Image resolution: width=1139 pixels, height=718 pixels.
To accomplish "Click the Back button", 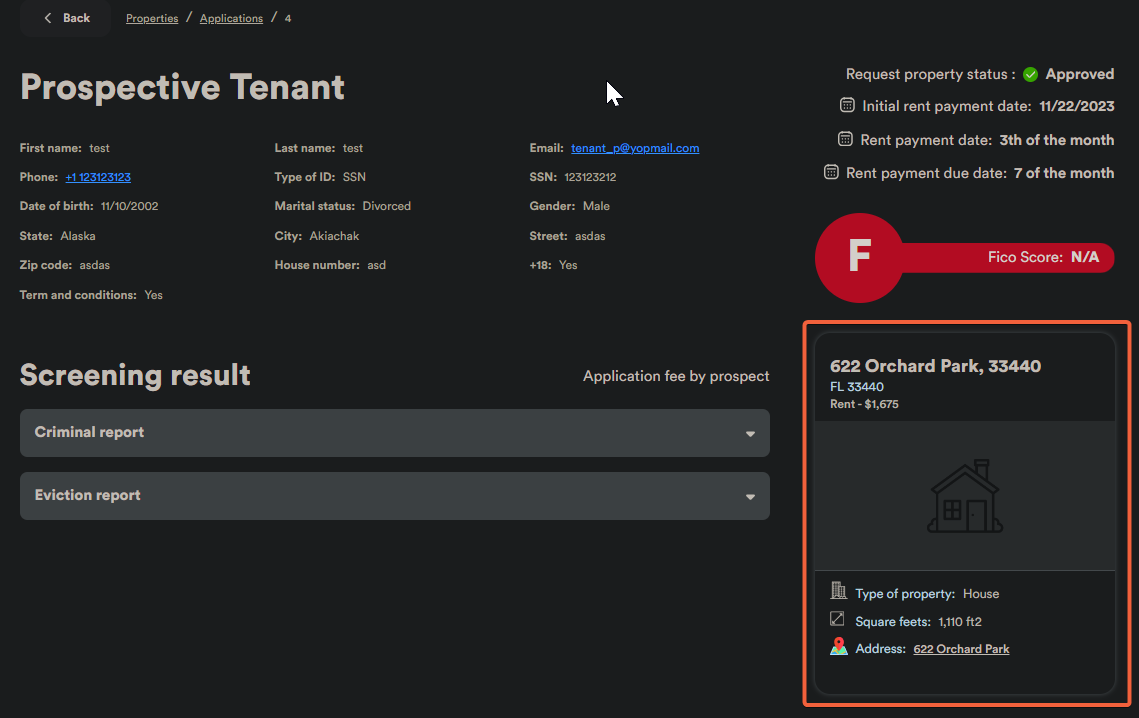I will click(x=66, y=18).
